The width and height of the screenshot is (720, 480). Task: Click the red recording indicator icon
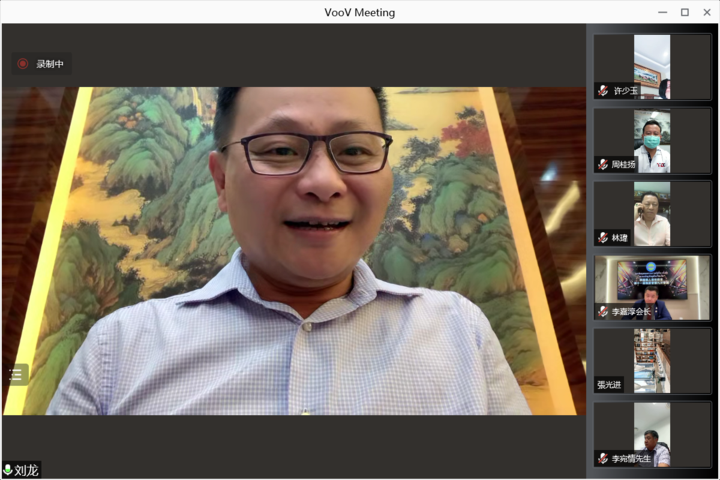pyautogui.click(x=23, y=64)
